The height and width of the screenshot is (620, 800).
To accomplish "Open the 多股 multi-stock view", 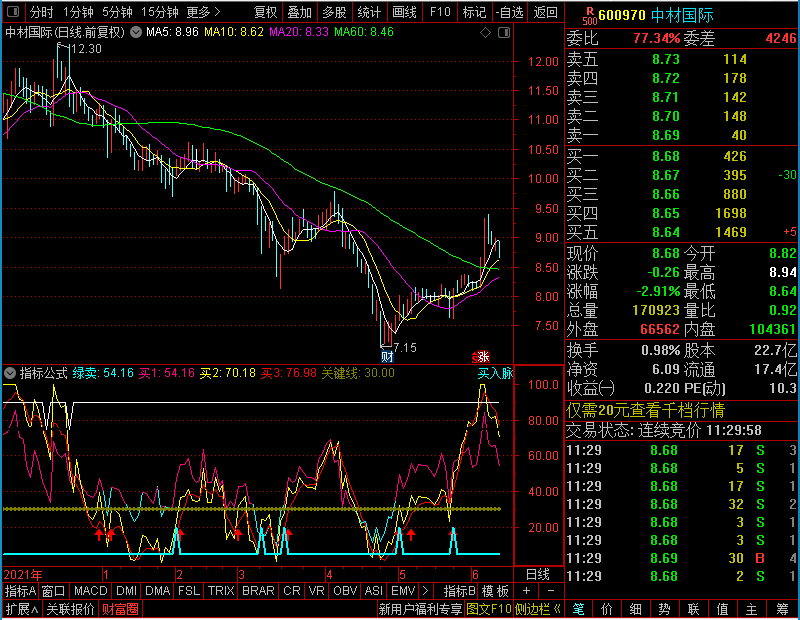I will (334, 12).
